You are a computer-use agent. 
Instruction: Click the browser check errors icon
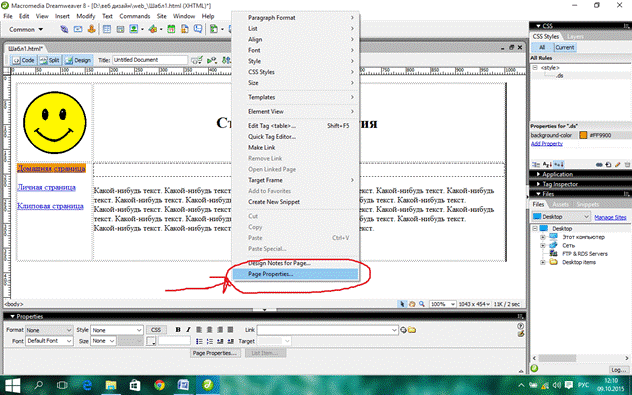196,60
